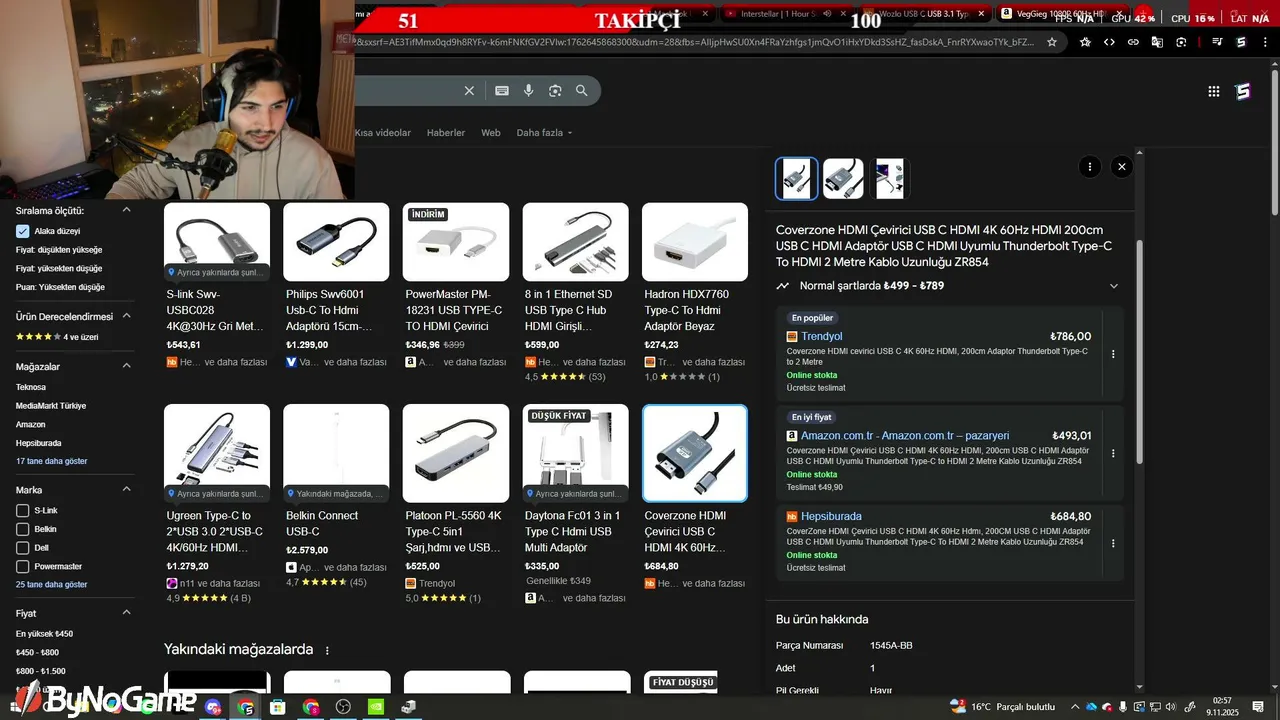1280x720 pixels.
Task: Open the browser three-dot menu
Action: (x=1266, y=42)
